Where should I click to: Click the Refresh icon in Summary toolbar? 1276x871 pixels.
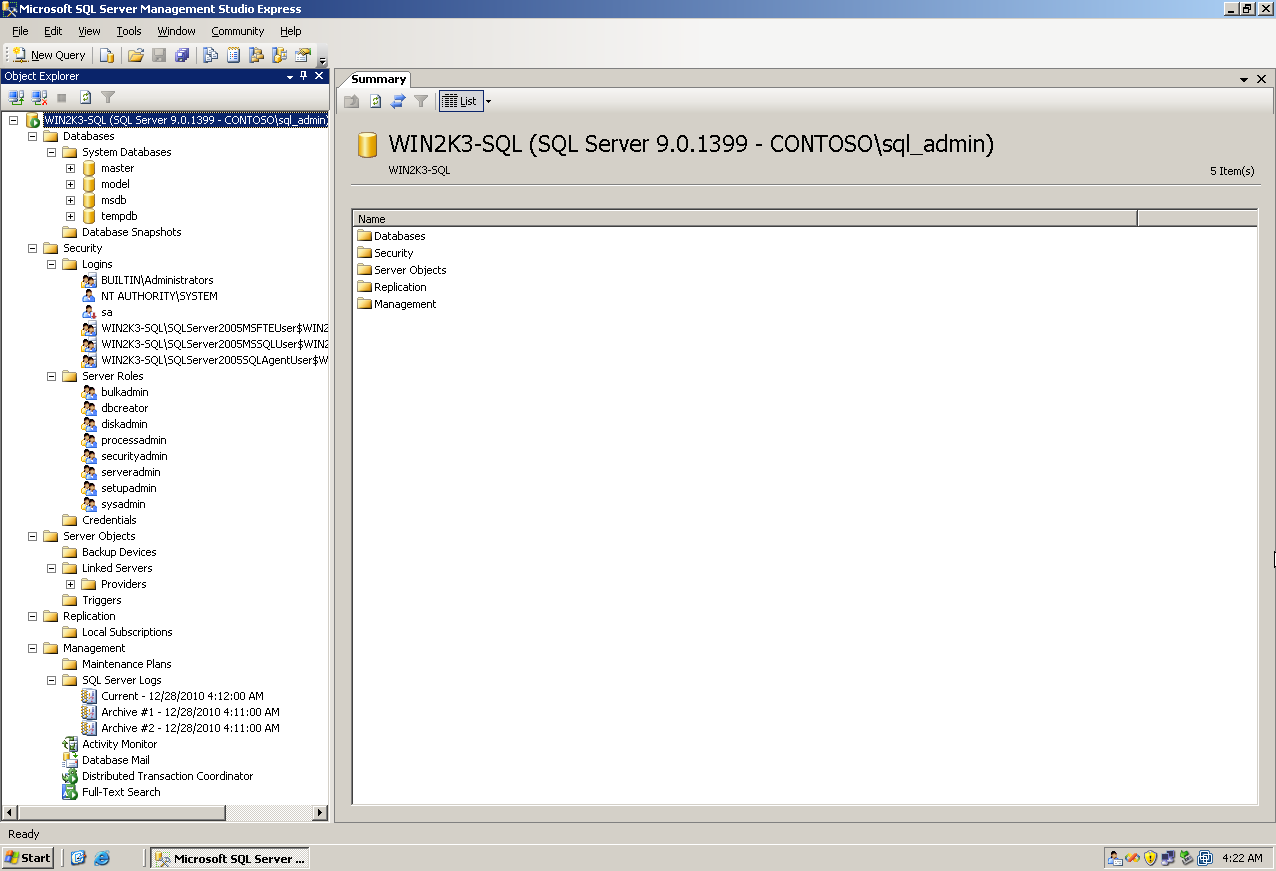coord(375,101)
